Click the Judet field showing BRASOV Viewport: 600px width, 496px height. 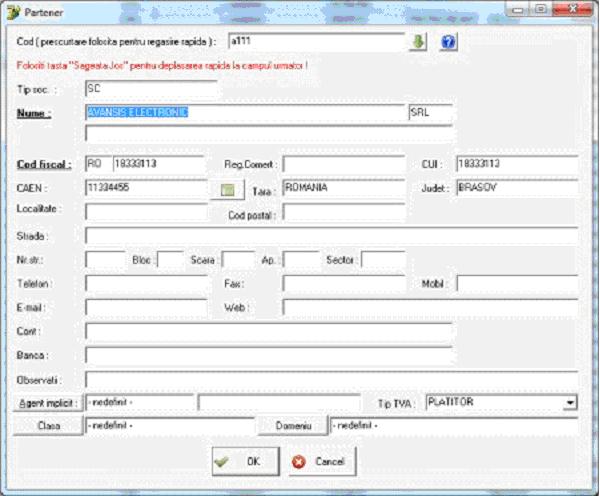pyautogui.click(x=516, y=187)
